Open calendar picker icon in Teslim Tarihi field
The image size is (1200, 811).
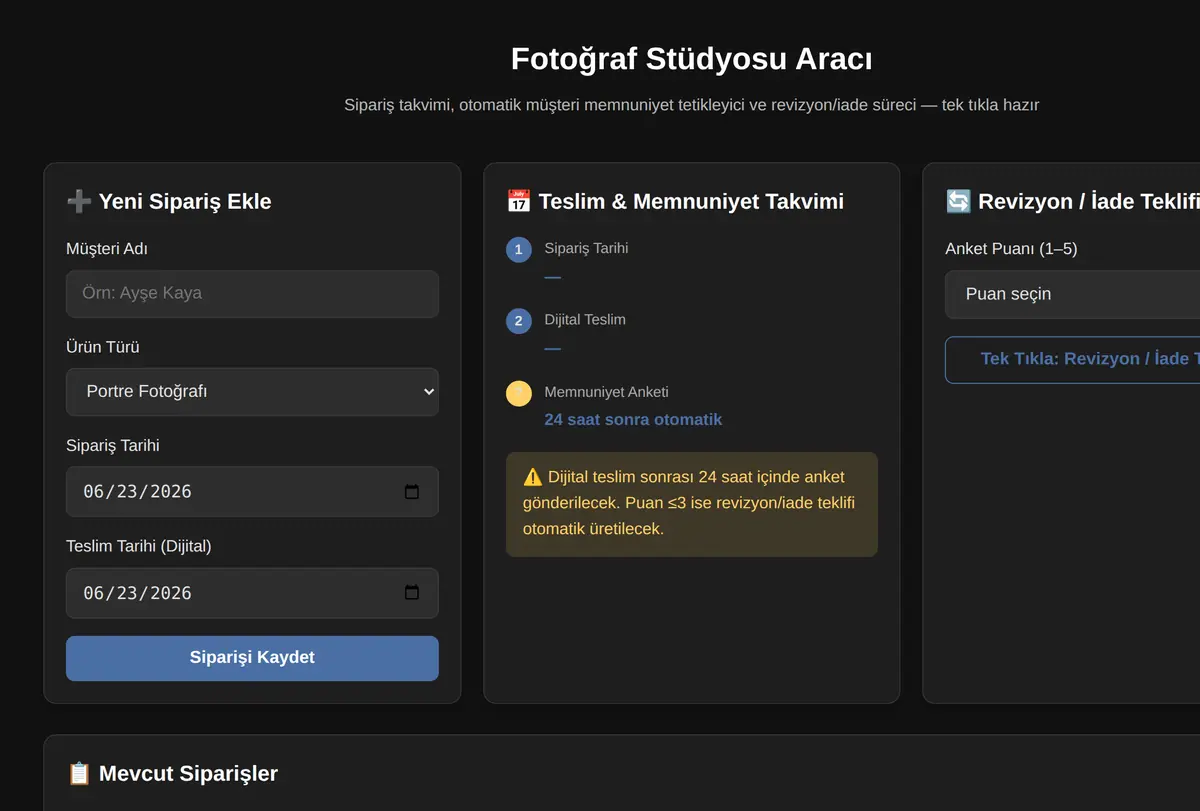point(412,593)
